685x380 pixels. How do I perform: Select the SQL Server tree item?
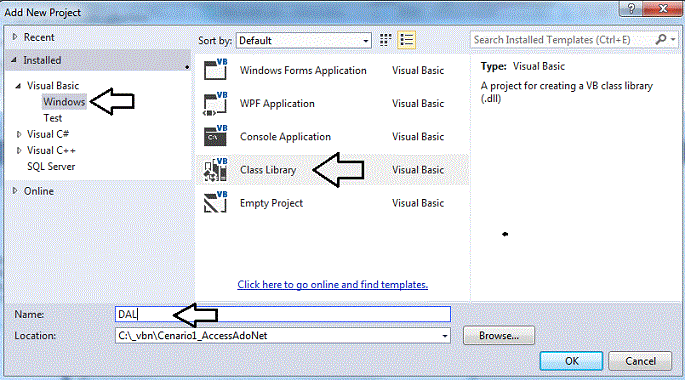click(51, 166)
